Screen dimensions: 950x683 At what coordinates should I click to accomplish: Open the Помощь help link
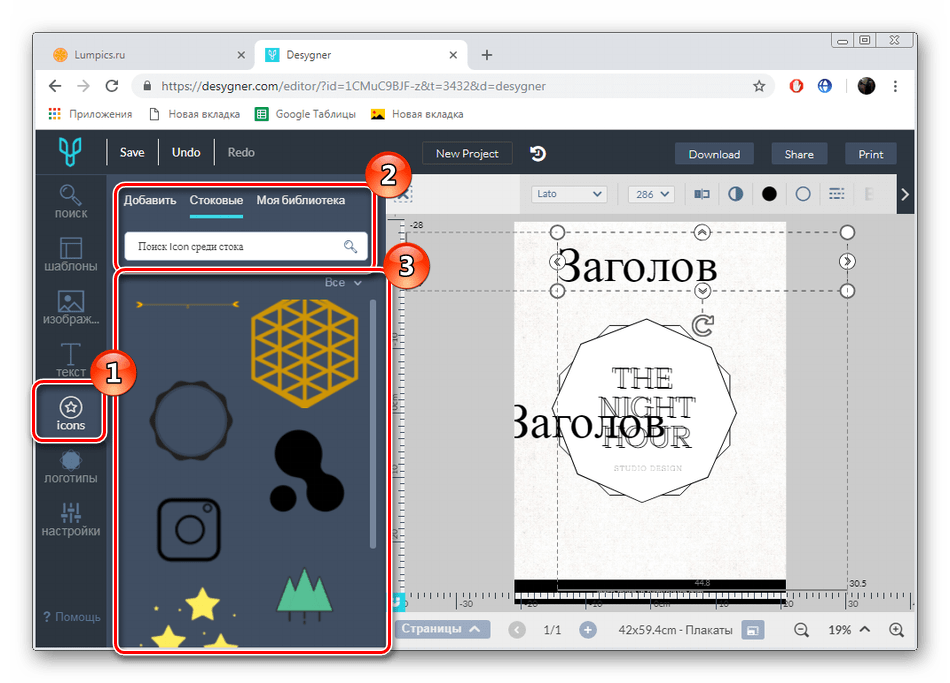72,617
